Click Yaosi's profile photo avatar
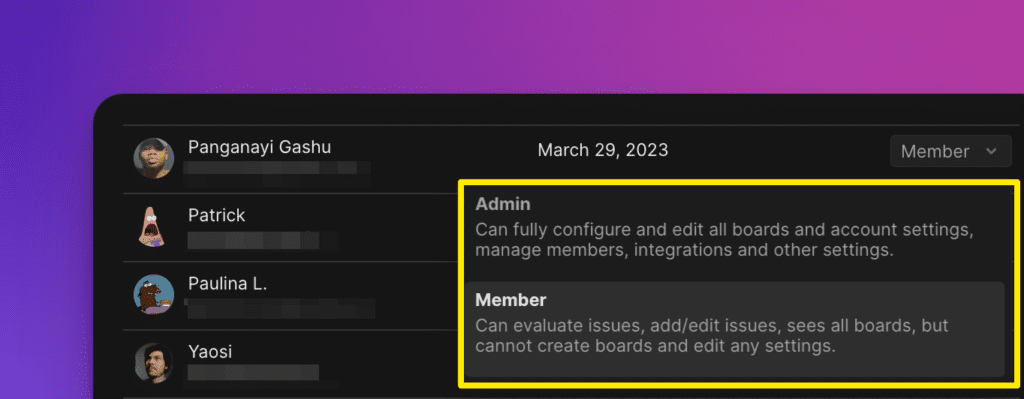 (154, 362)
